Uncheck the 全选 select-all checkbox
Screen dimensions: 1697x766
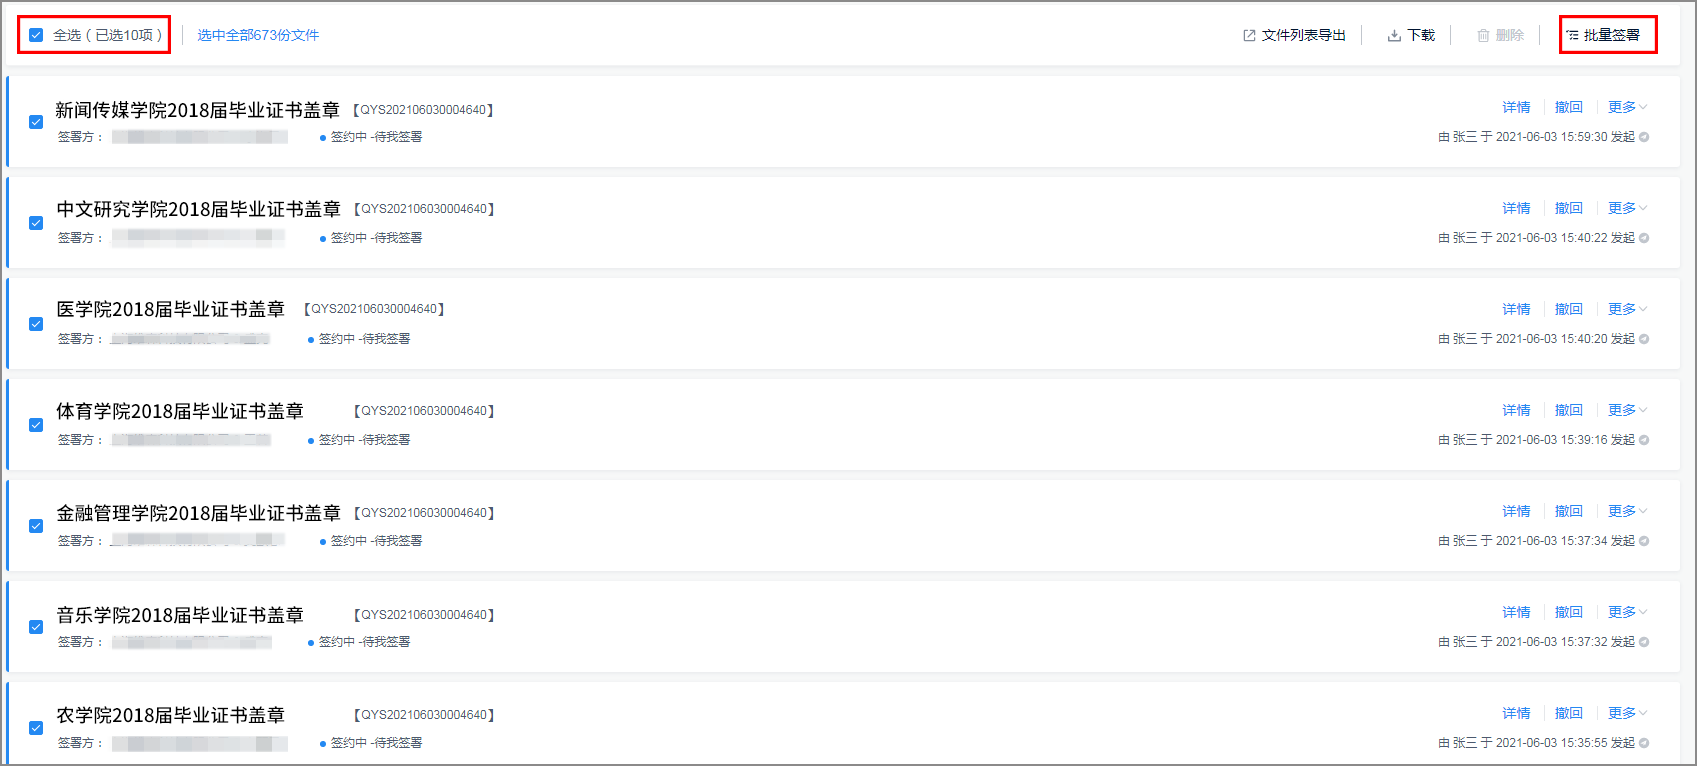point(36,35)
